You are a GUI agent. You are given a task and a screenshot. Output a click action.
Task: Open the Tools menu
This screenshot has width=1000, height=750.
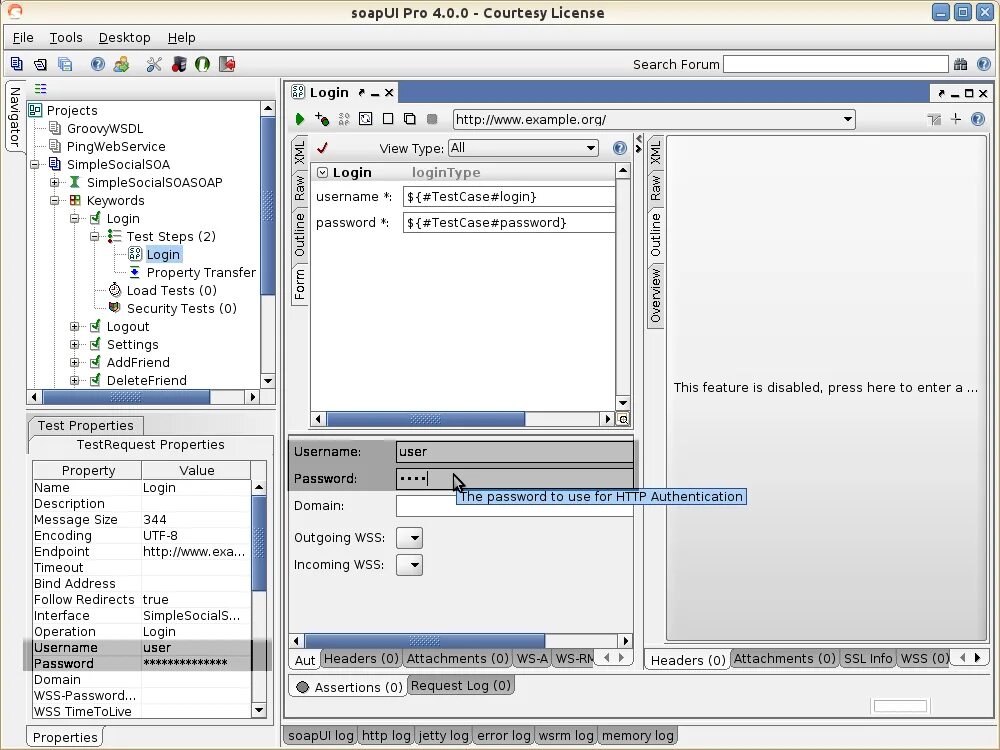tap(66, 38)
